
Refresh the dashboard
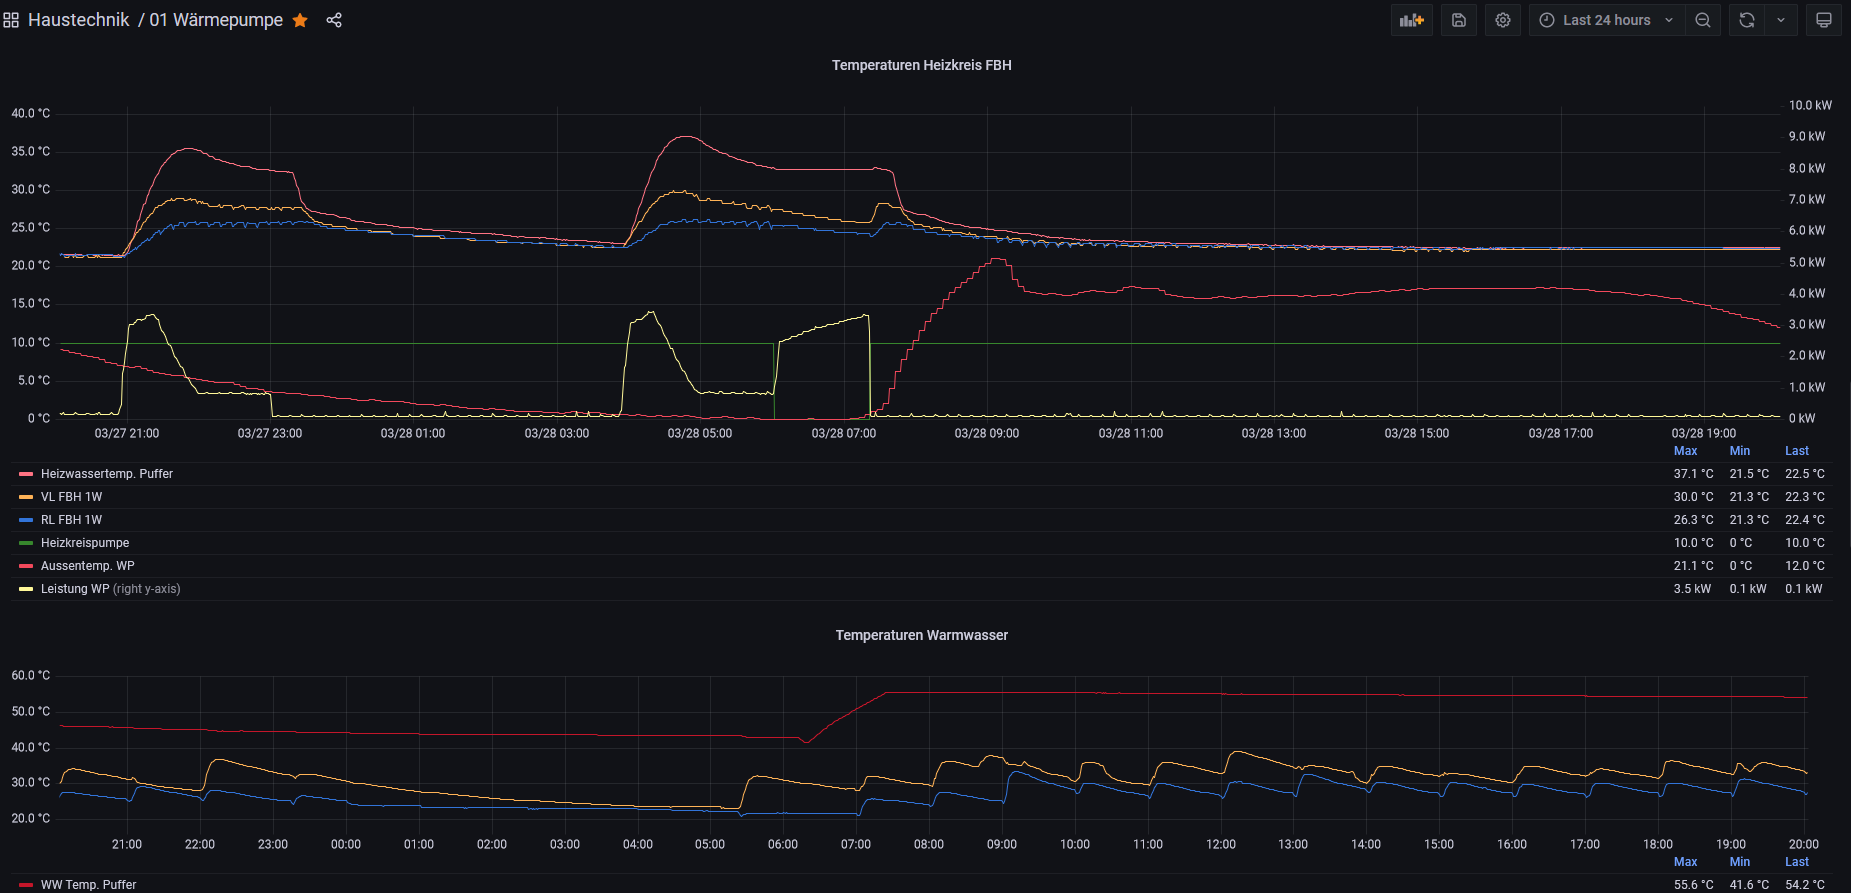(x=1747, y=20)
